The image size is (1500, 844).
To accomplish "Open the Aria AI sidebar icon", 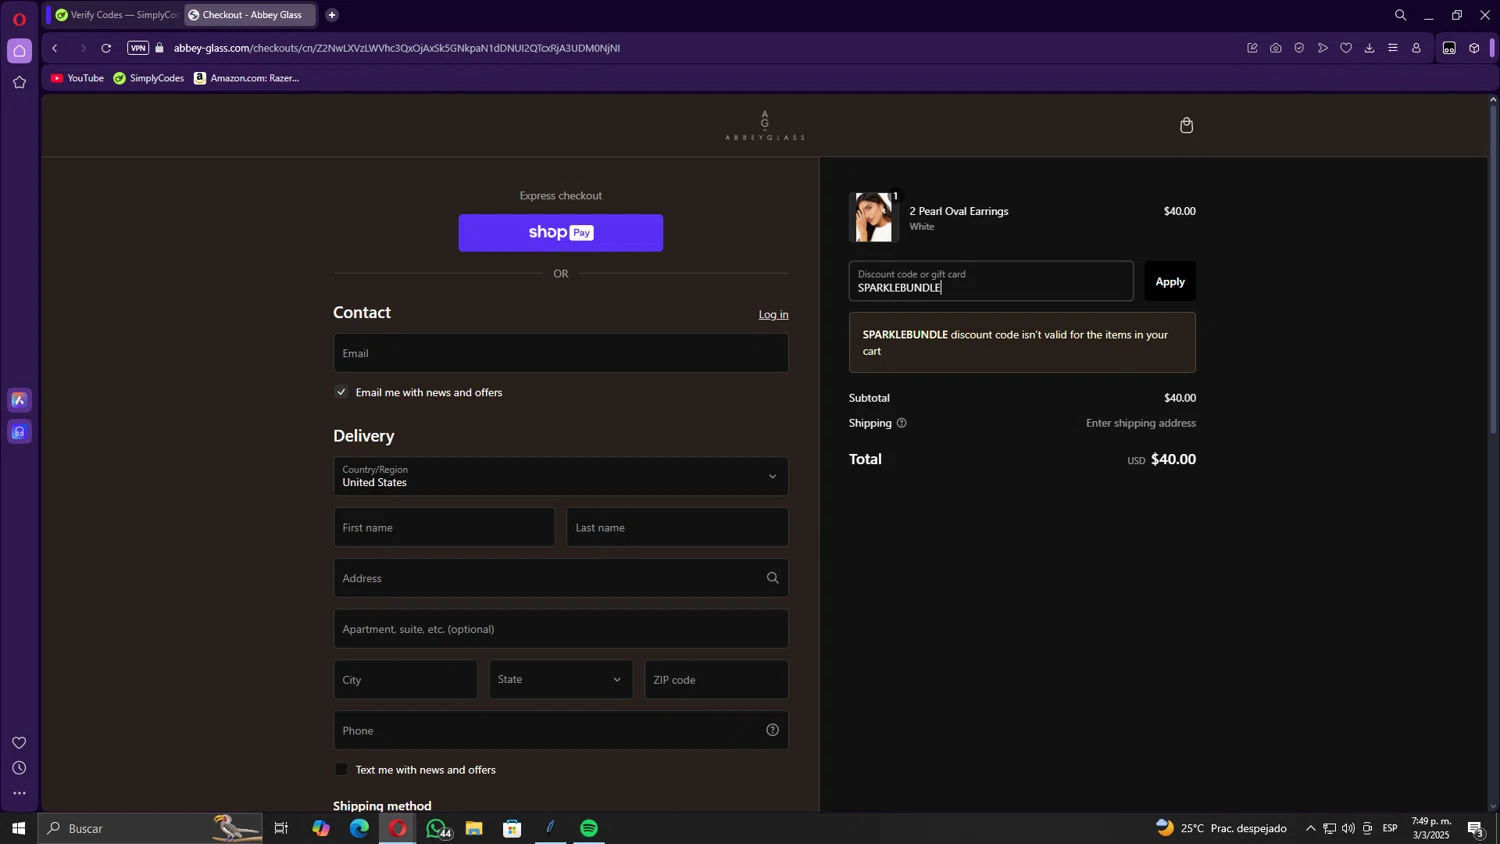I will [x=19, y=400].
